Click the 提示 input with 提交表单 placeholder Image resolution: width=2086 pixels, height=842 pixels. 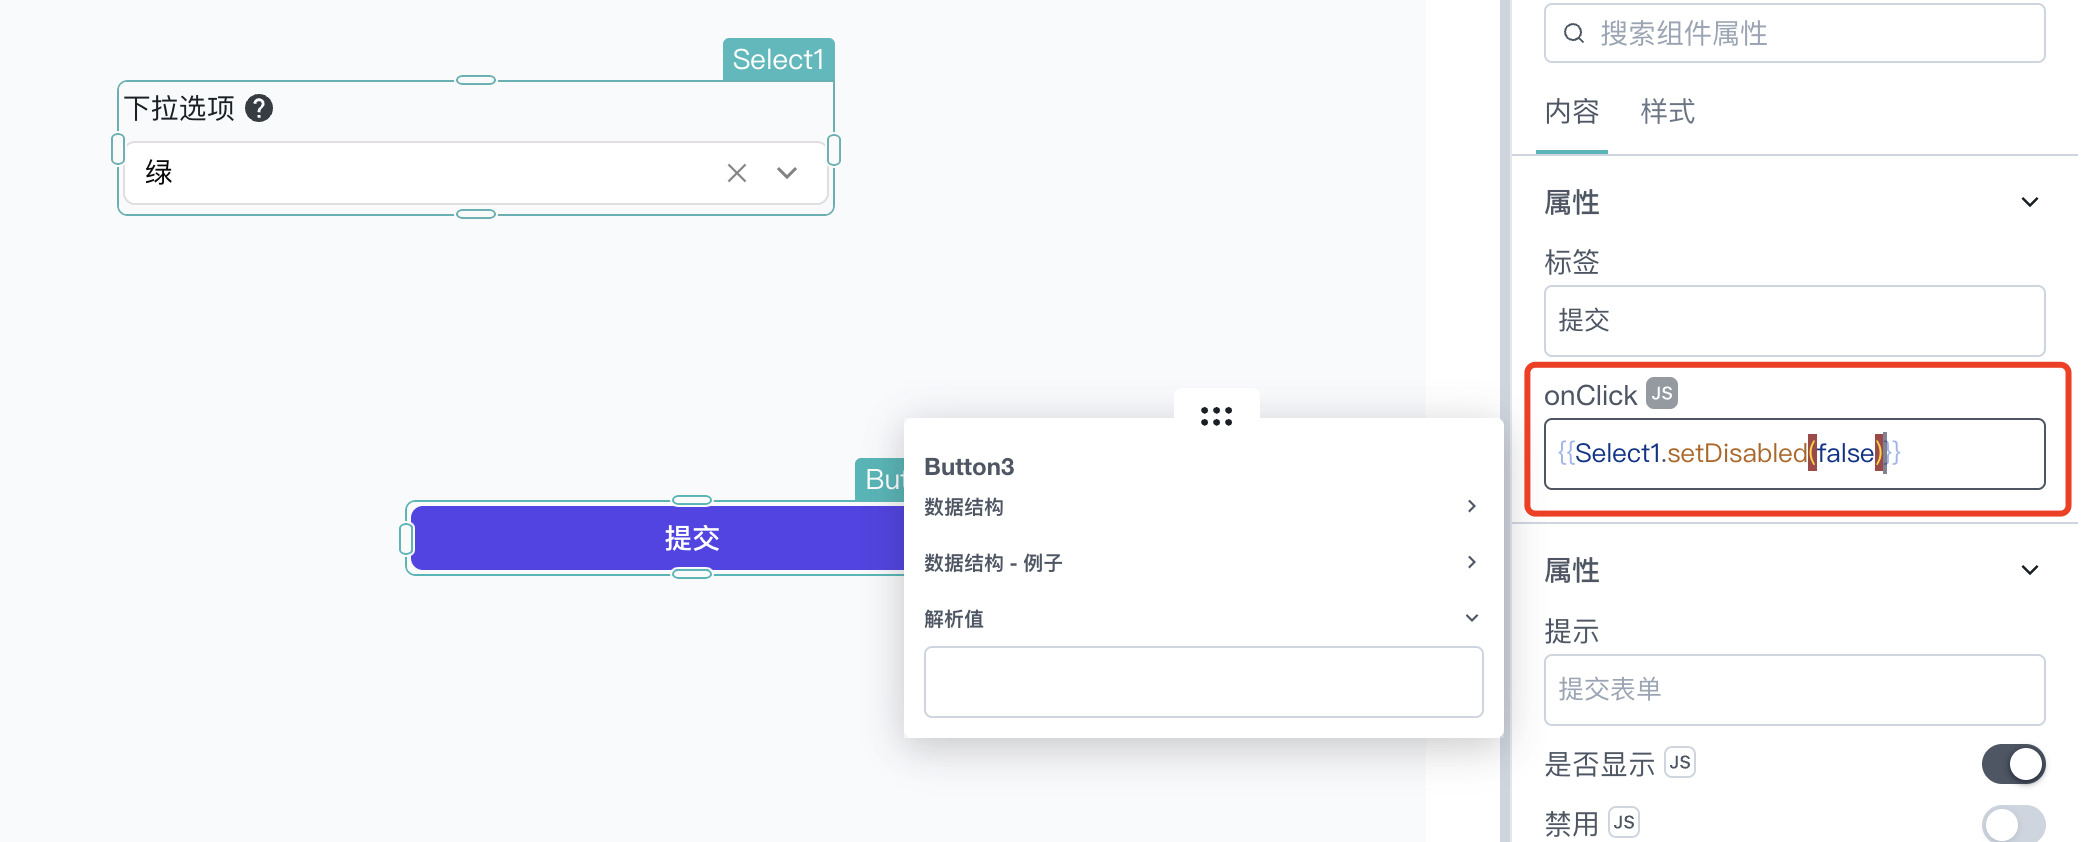(1794, 690)
